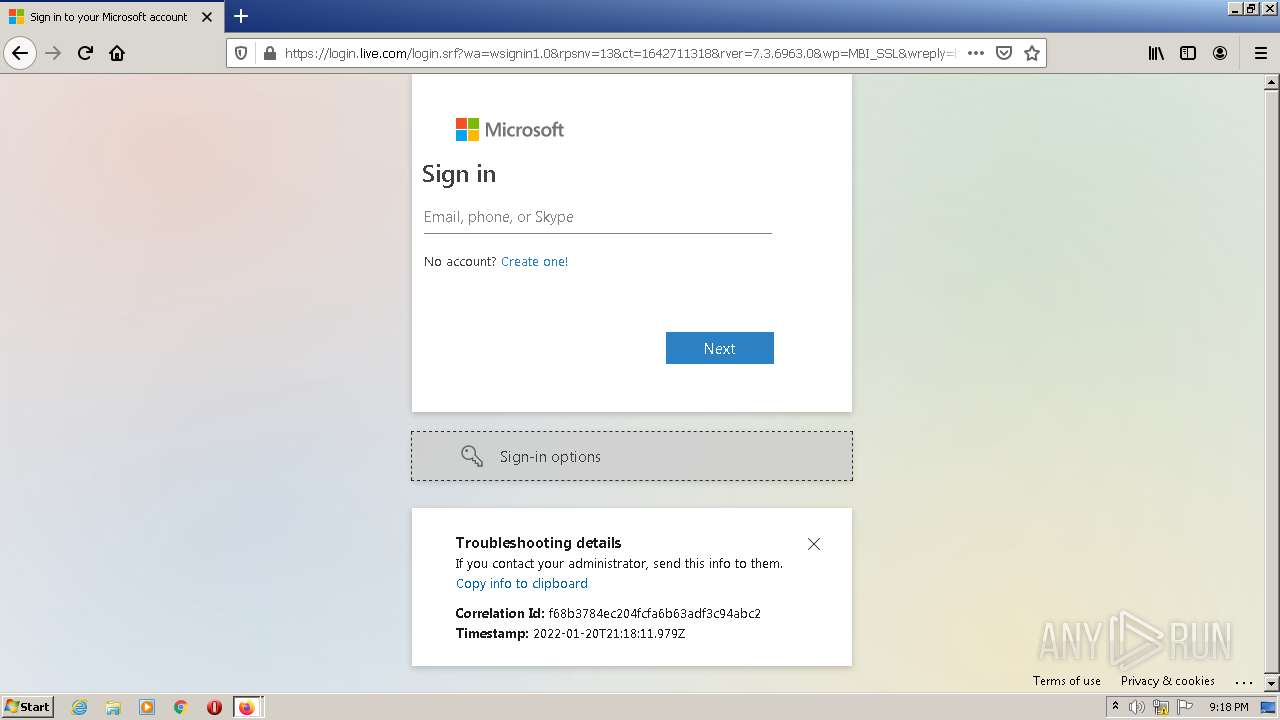The image size is (1280, 720).
Task: Click the Microsoft logo
Action: 510,129
